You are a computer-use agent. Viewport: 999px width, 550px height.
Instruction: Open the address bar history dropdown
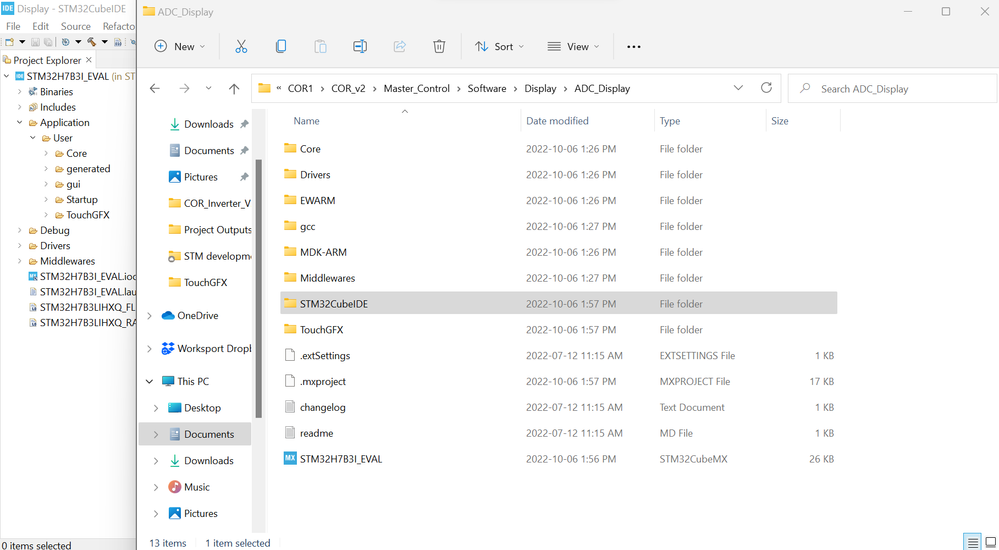click(x=738, y=88)
